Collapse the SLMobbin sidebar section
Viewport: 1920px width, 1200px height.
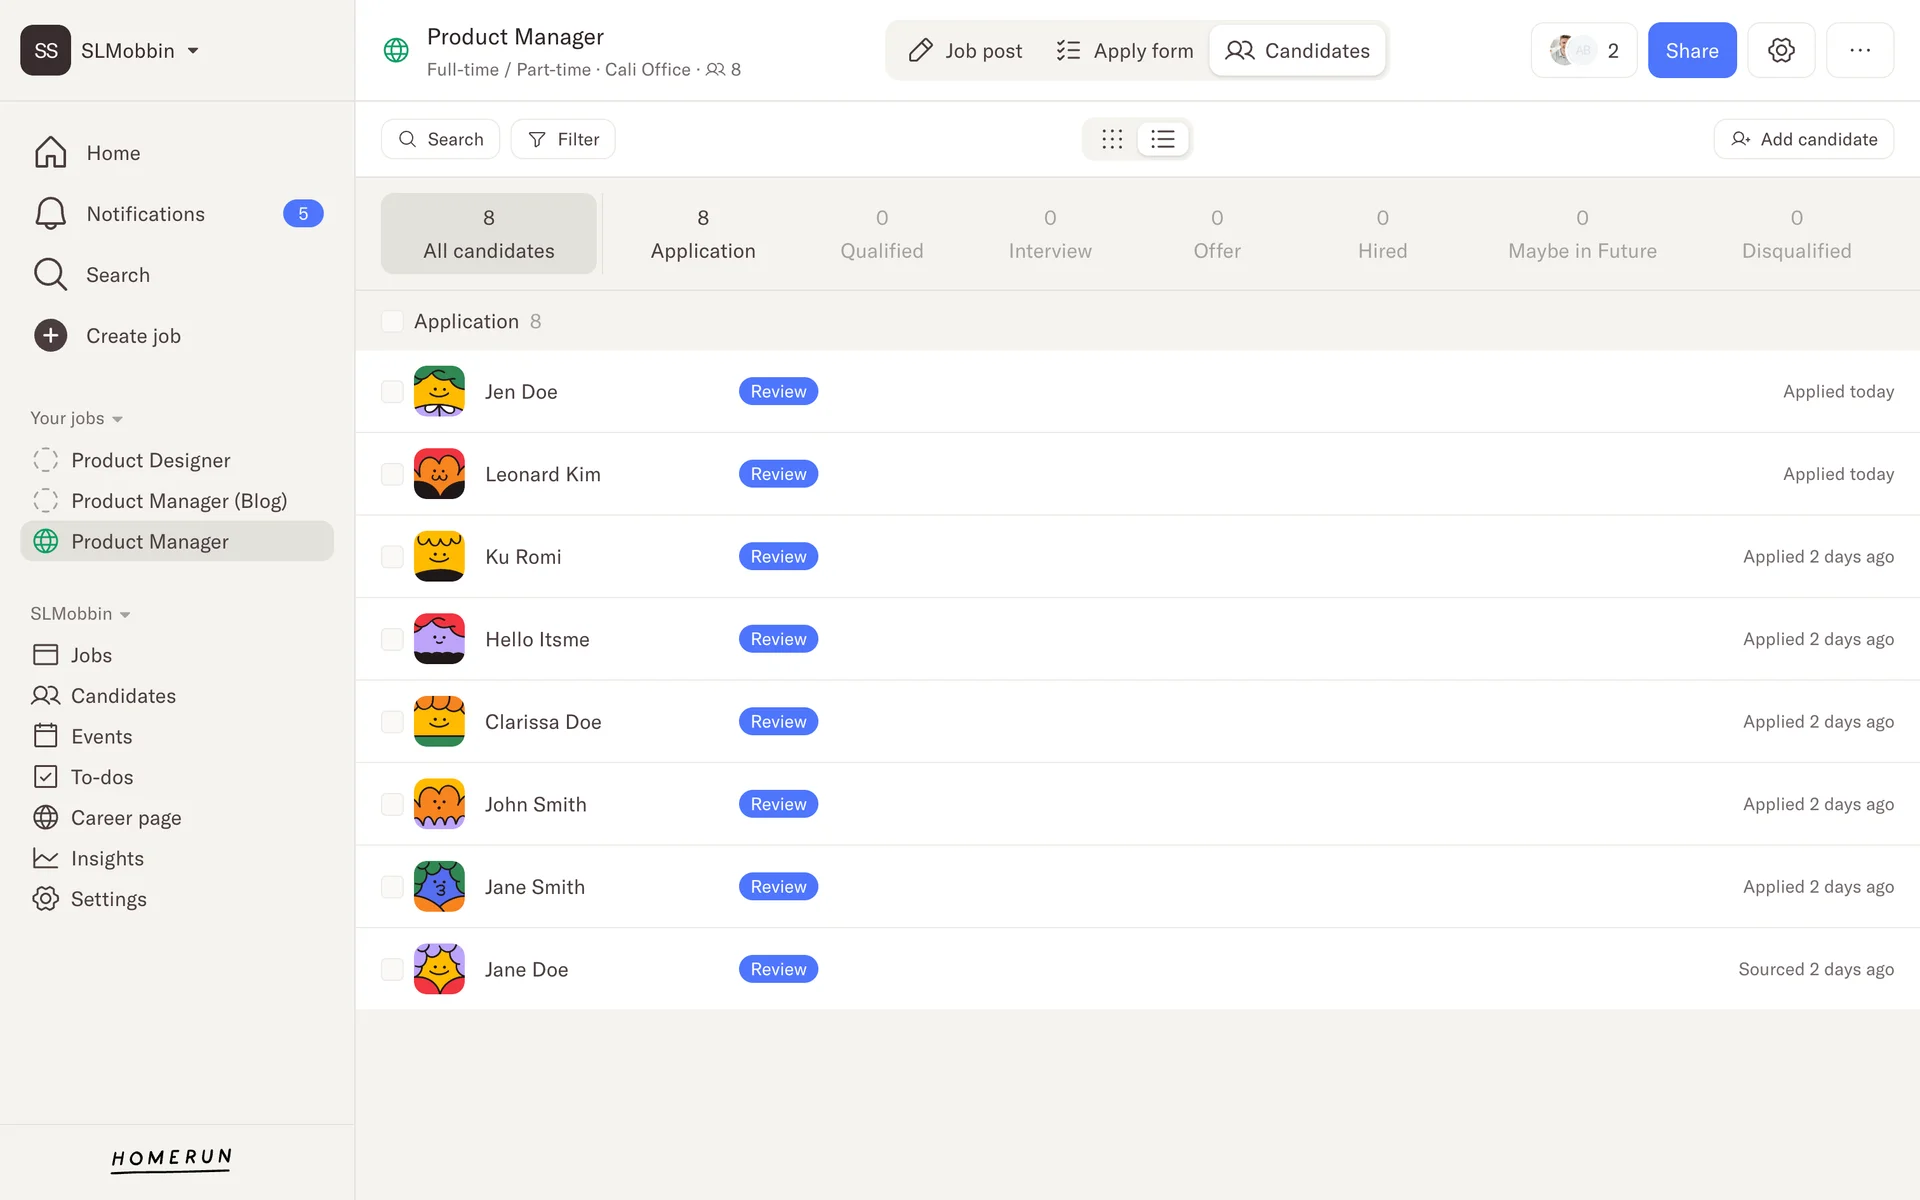(125, 614)
